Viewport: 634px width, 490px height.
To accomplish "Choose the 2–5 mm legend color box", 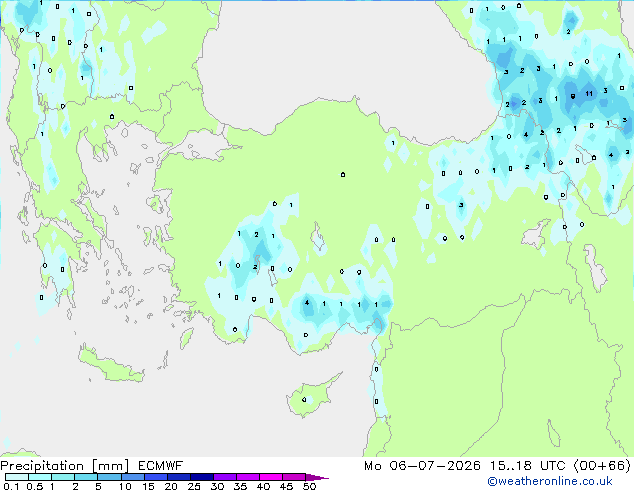I will [86, 477].
